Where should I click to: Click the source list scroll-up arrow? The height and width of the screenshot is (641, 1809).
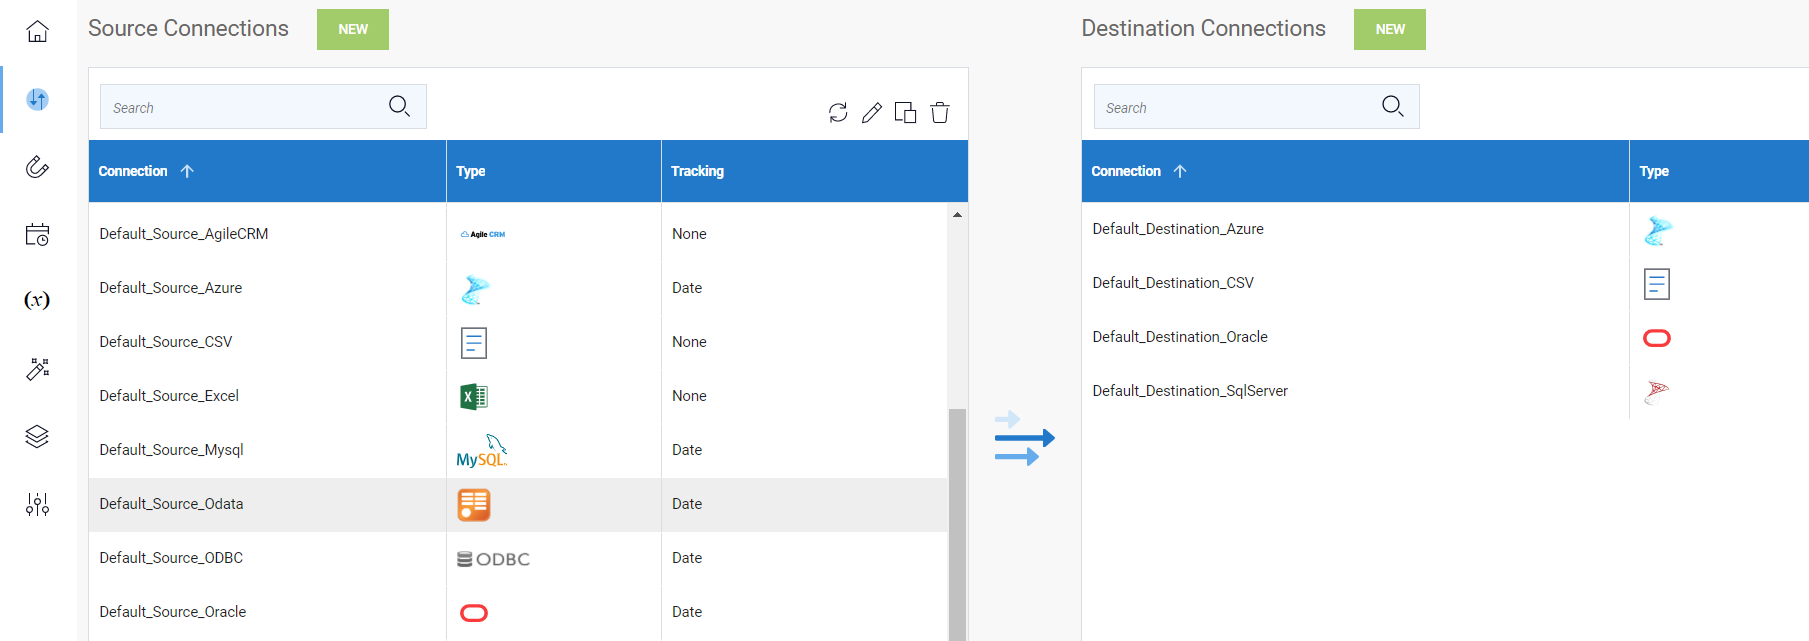(x=957, y=215)
